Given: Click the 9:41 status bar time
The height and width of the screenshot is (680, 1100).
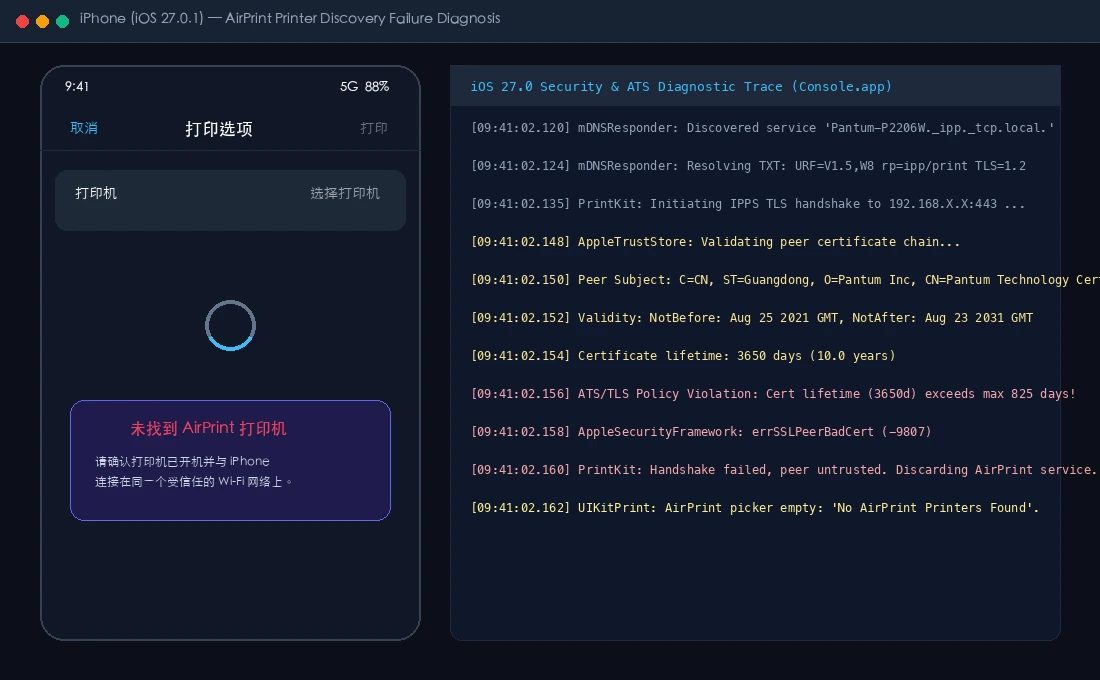Looking at the screenshot, I should (x=77, y=86).
